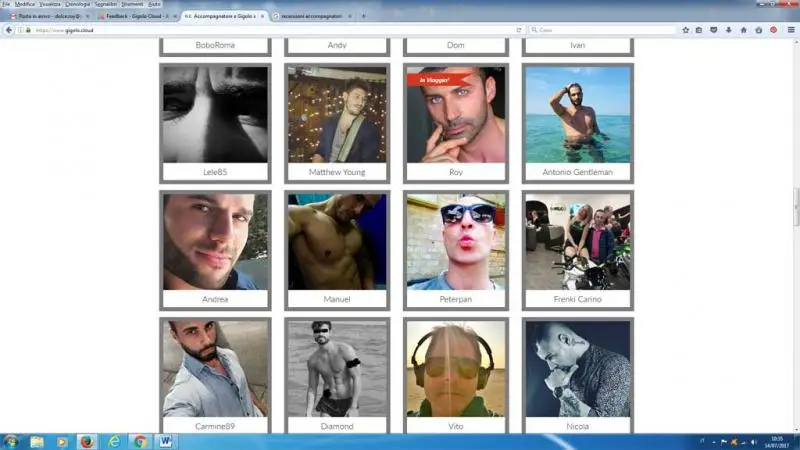Viewport: 800px width, 450px height.
Task: Open the downloads arrow icon
Action: (728, 30)
